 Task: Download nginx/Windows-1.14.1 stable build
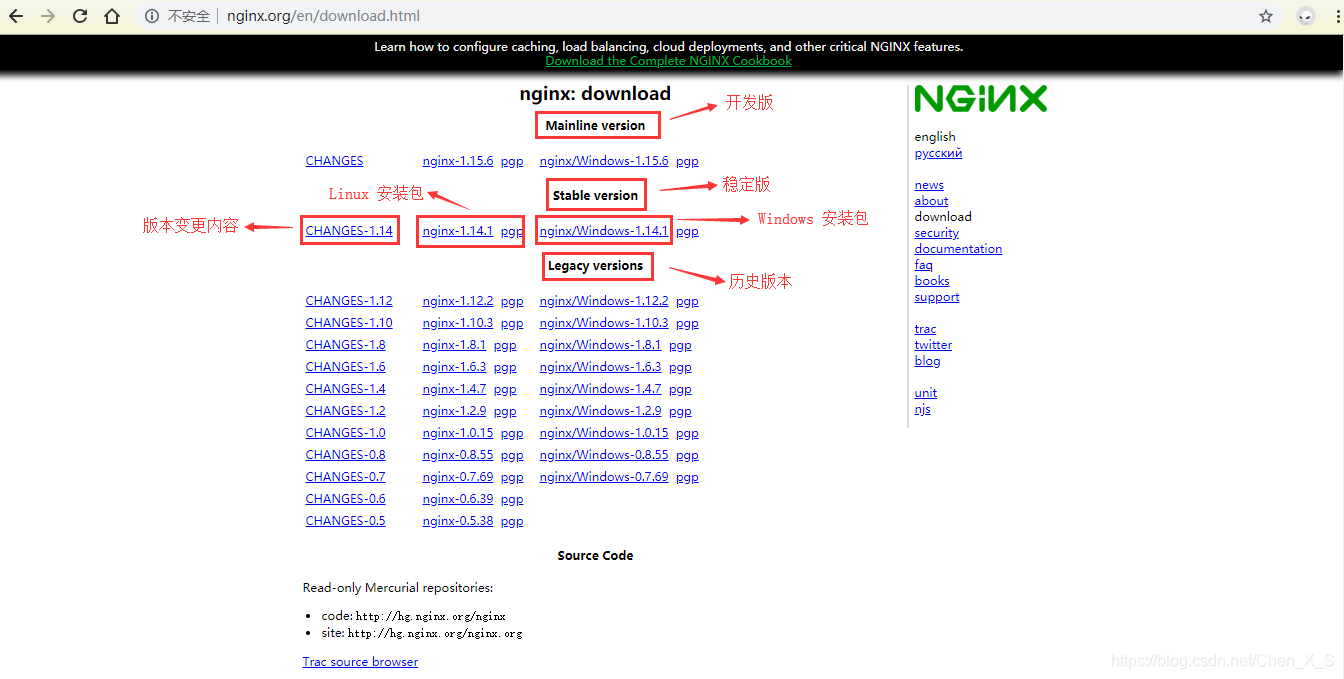point(604,231)
